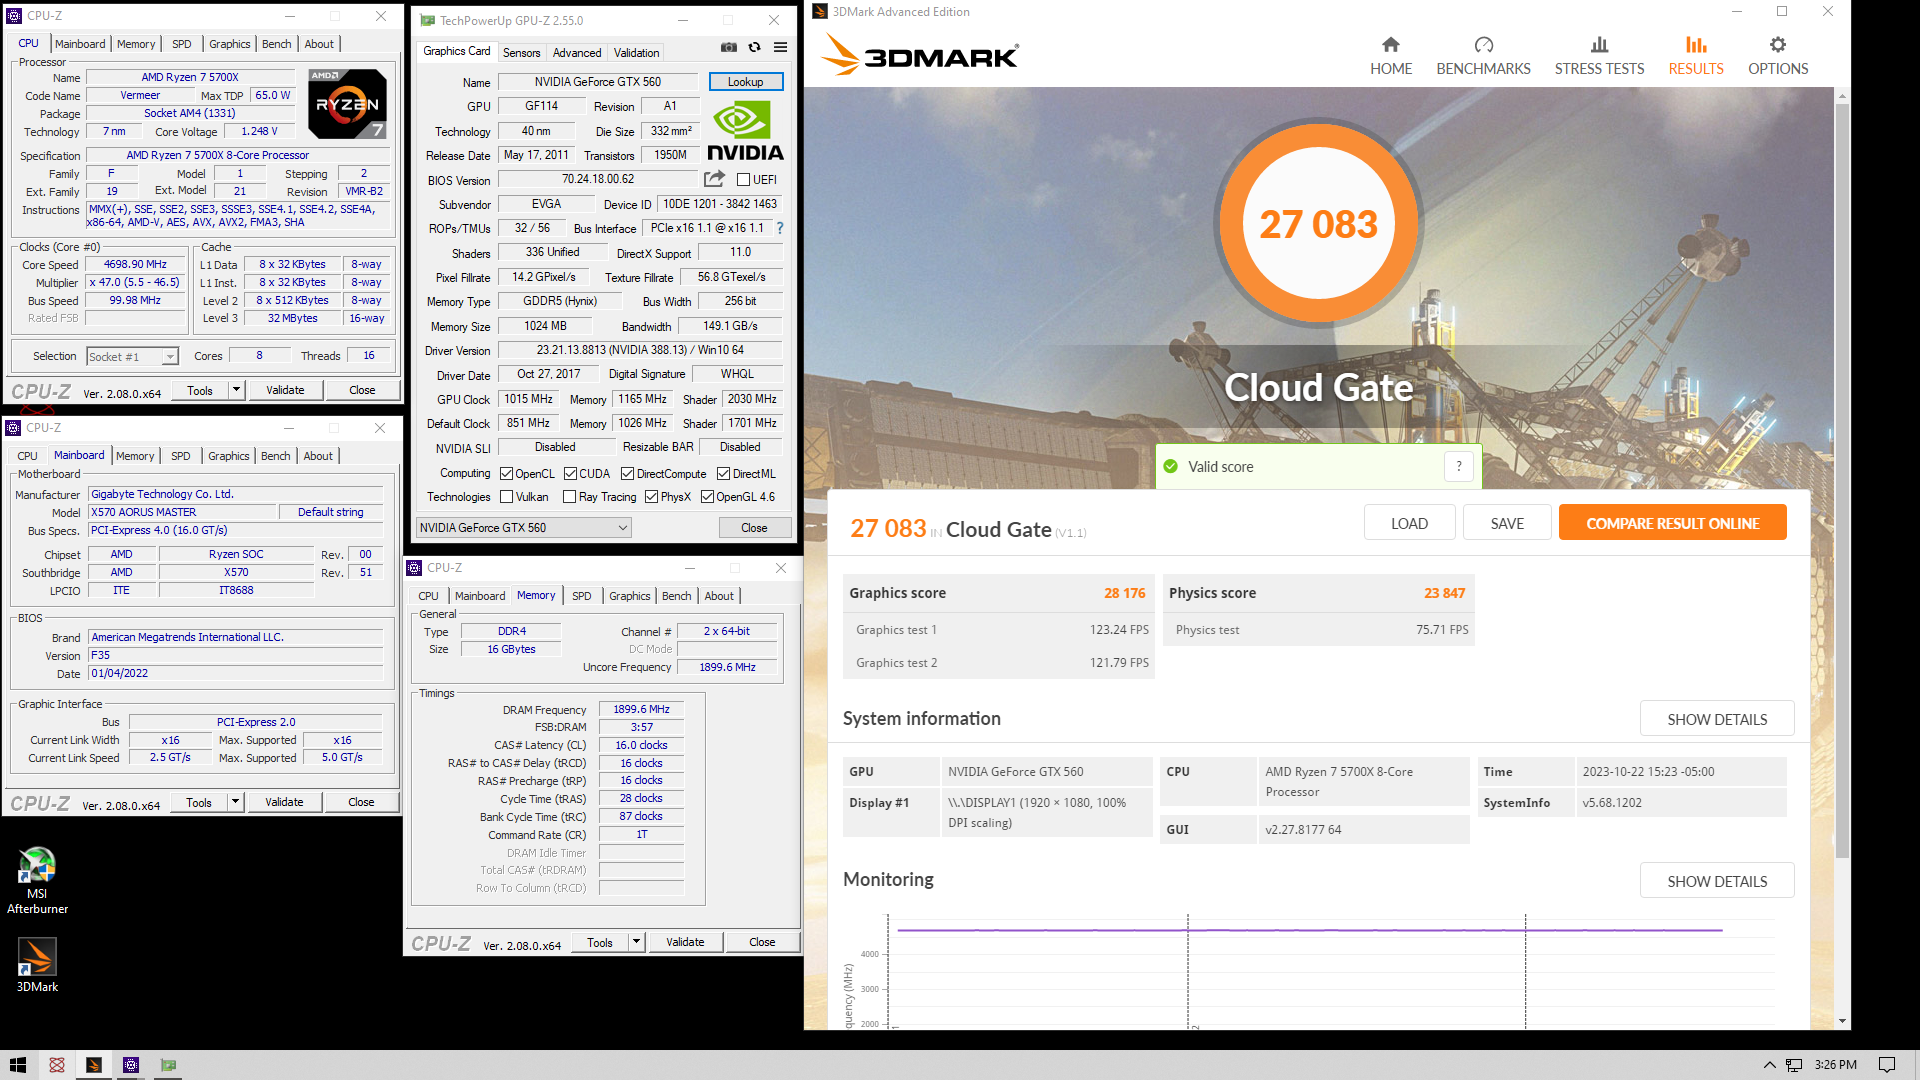The height and width of the screenshot is (1080, 1920).
Task: Toggle the UEFI checkbox in GPU-Z
Action: click(743, 180)
